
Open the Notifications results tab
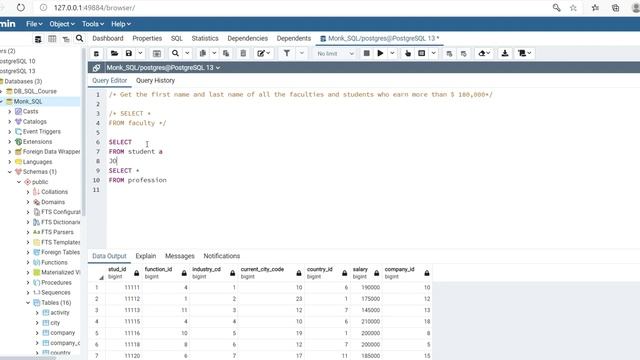[x=222, y=256]
